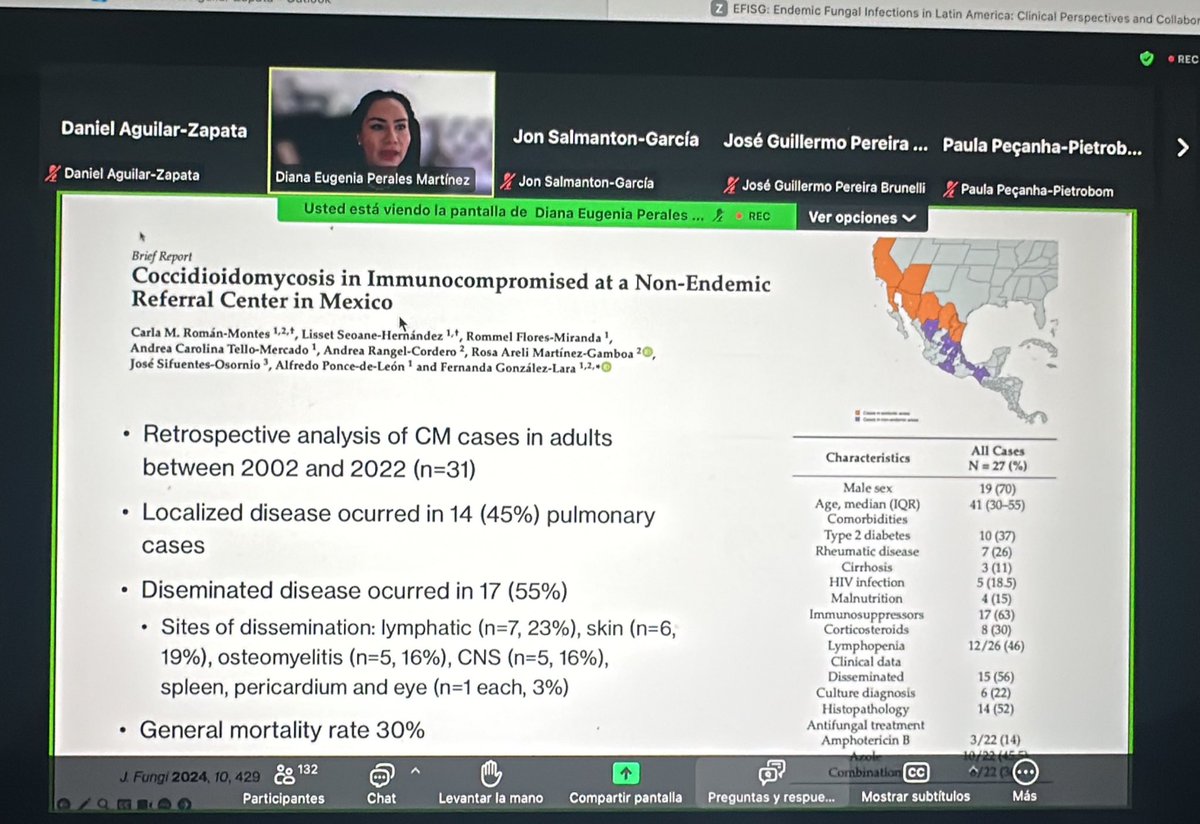Click the Levantar la mano hand icon
Screen dimensions: 1200x824
coord(490,772)
